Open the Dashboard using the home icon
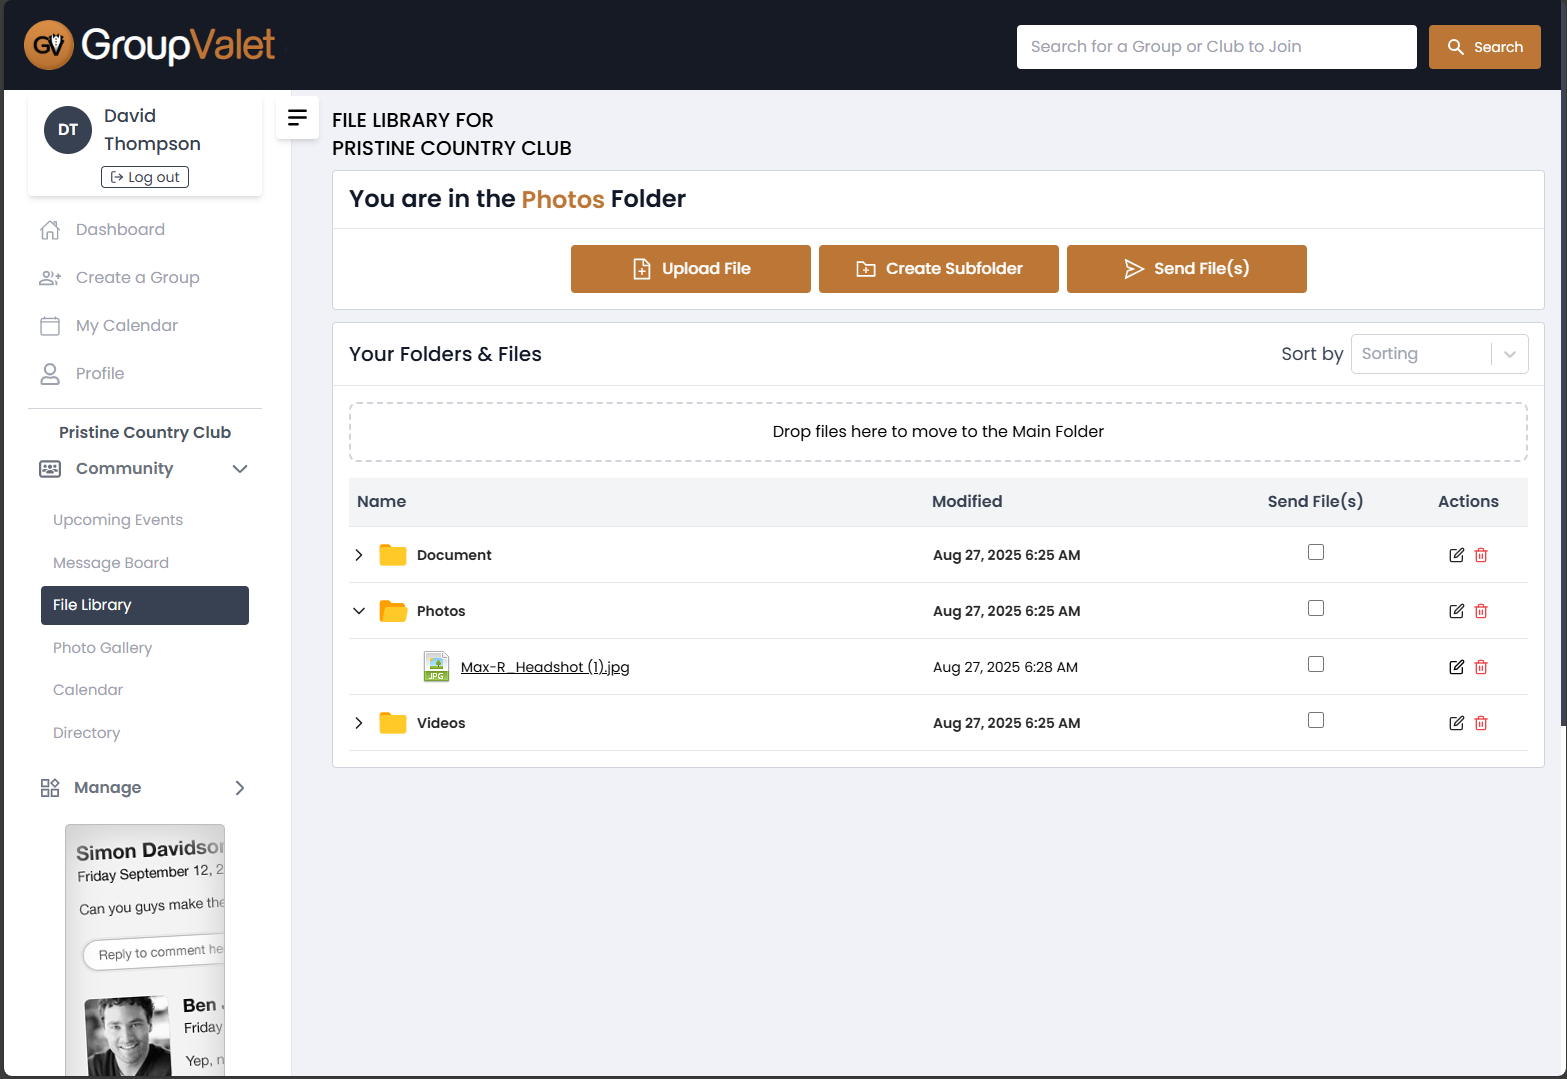 50,229
